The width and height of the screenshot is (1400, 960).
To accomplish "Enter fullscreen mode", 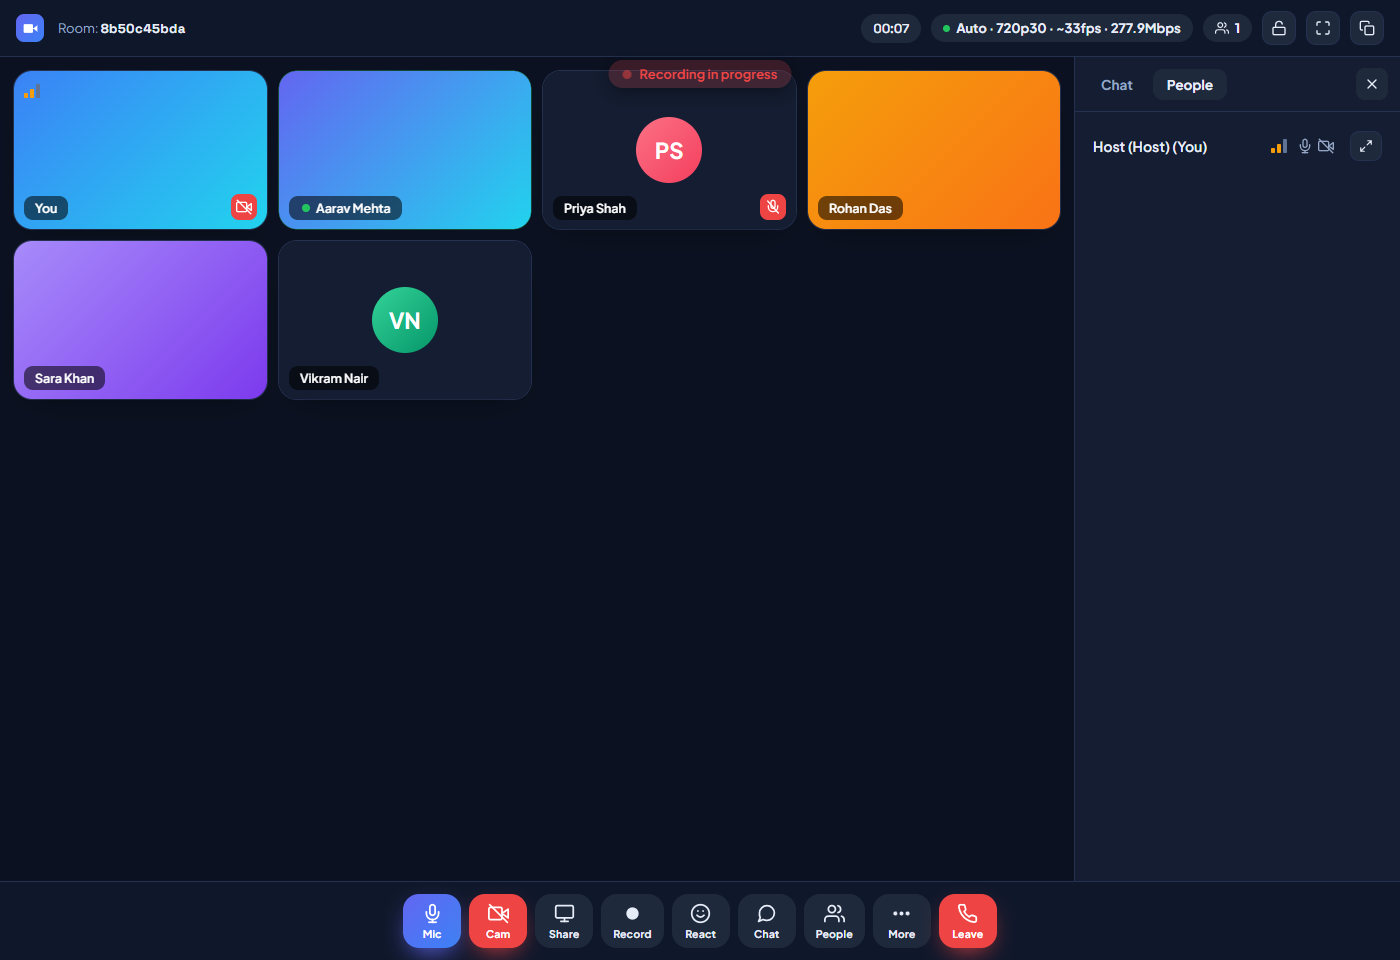I will pyautogui.click(x=1323, y=28).
